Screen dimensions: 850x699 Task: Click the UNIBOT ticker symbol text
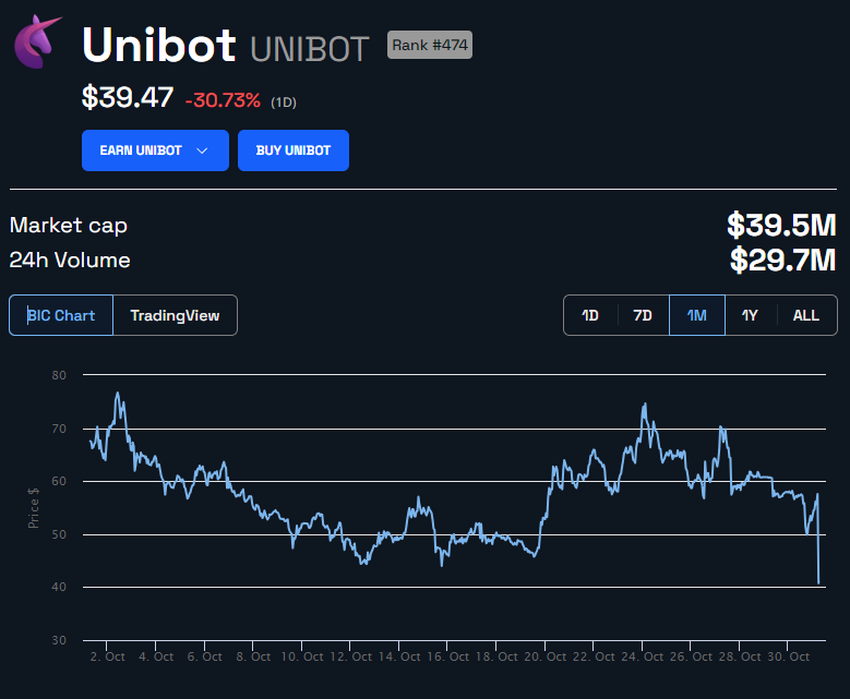click(310, 45)
